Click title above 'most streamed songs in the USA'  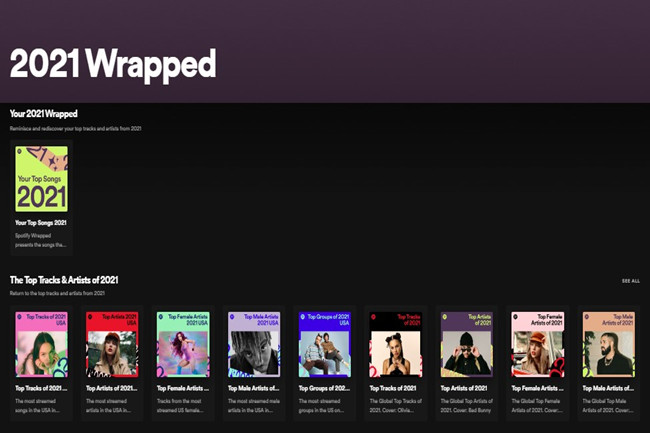[41, 388]
